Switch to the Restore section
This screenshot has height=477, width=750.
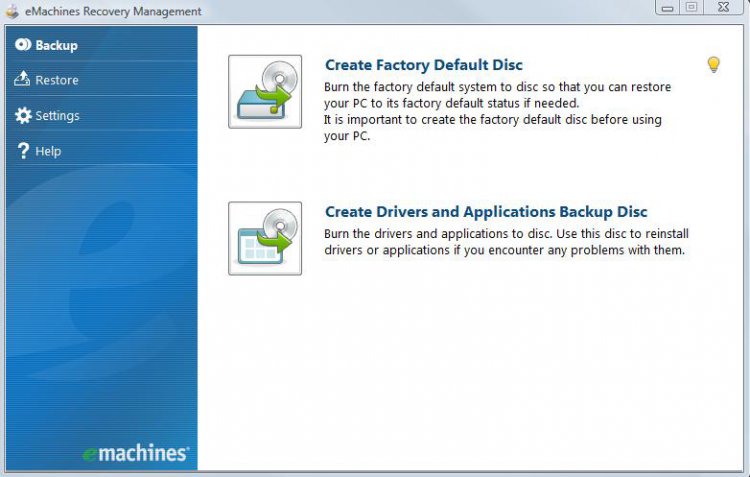tap(101, 79)
